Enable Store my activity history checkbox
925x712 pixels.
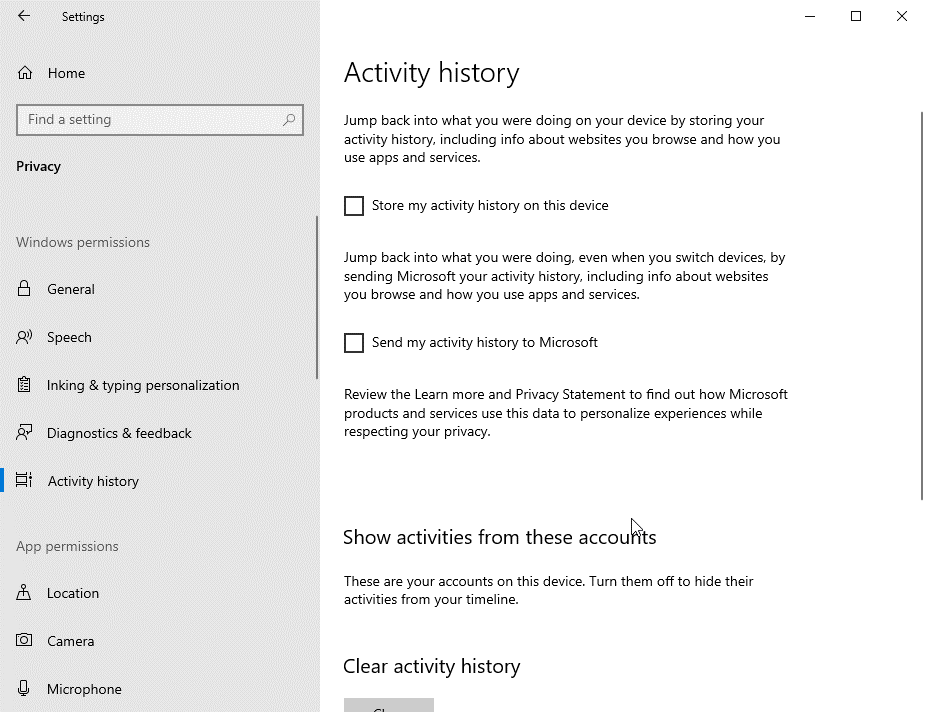(x=354, y=206)
